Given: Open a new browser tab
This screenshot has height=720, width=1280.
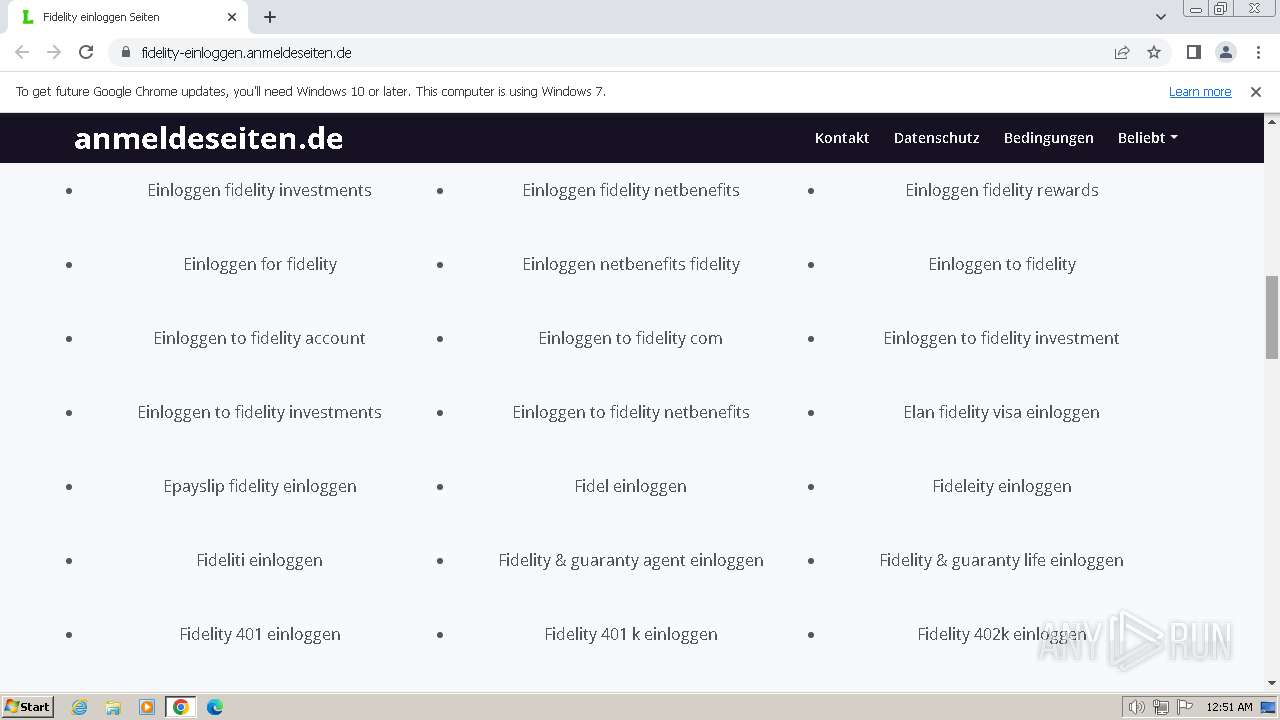Looking at the screenshot, I should click(270, 17).
